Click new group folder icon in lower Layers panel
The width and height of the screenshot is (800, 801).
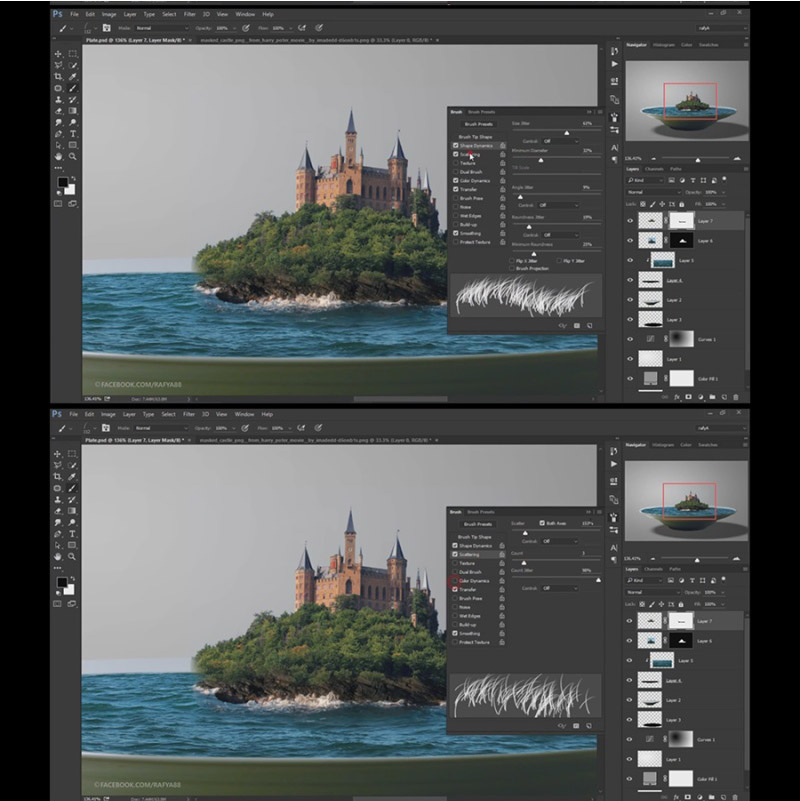click(712, 797)
